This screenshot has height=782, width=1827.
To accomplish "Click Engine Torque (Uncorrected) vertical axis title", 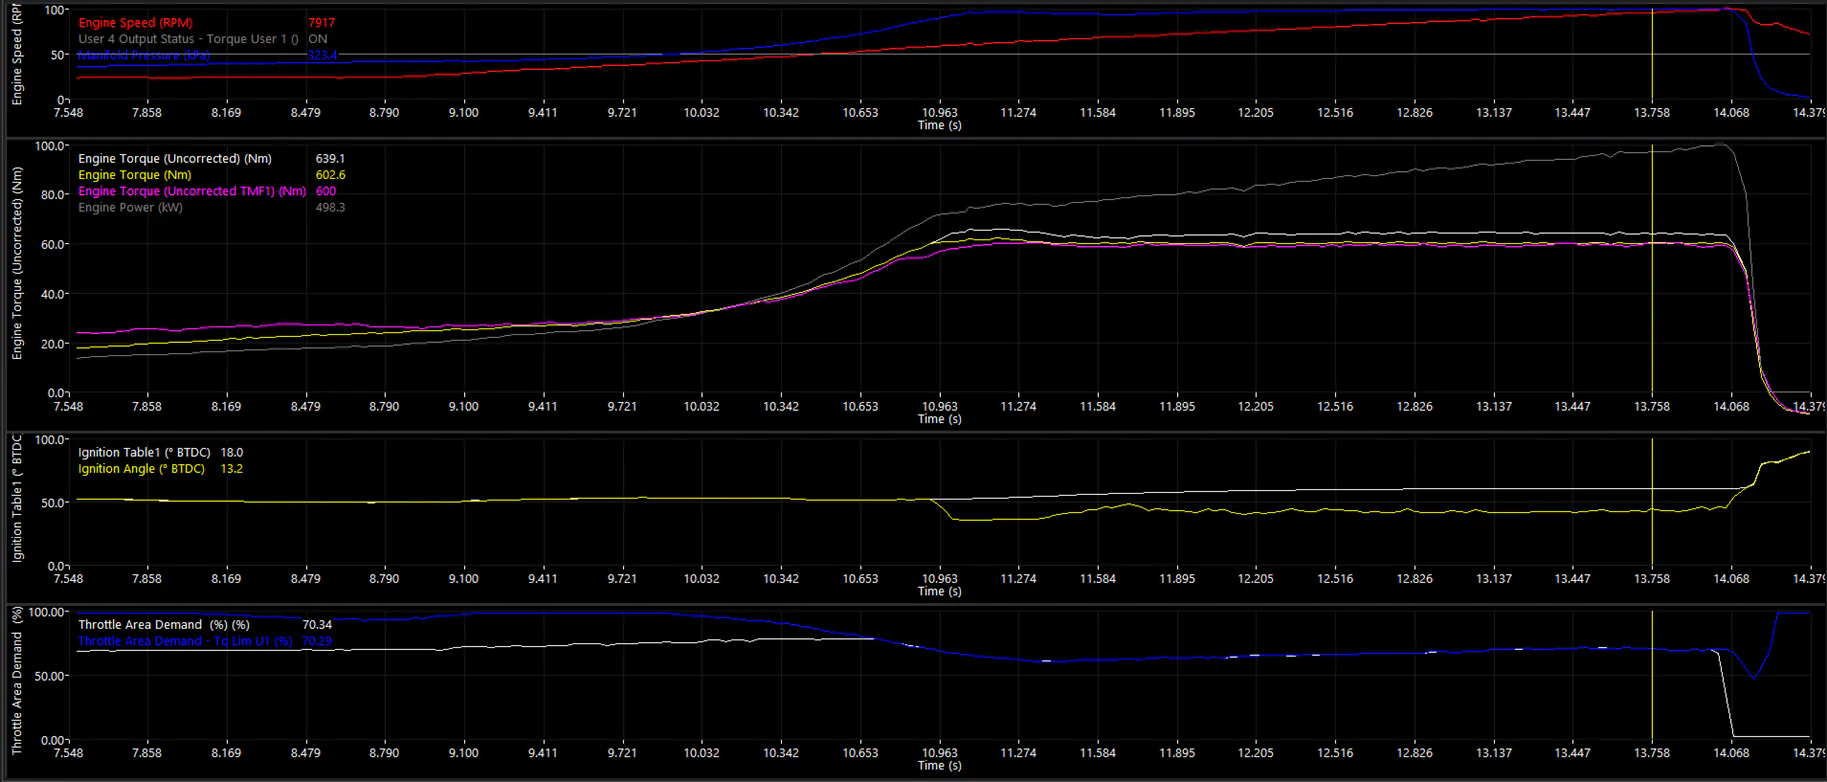I will pos(17,263).
